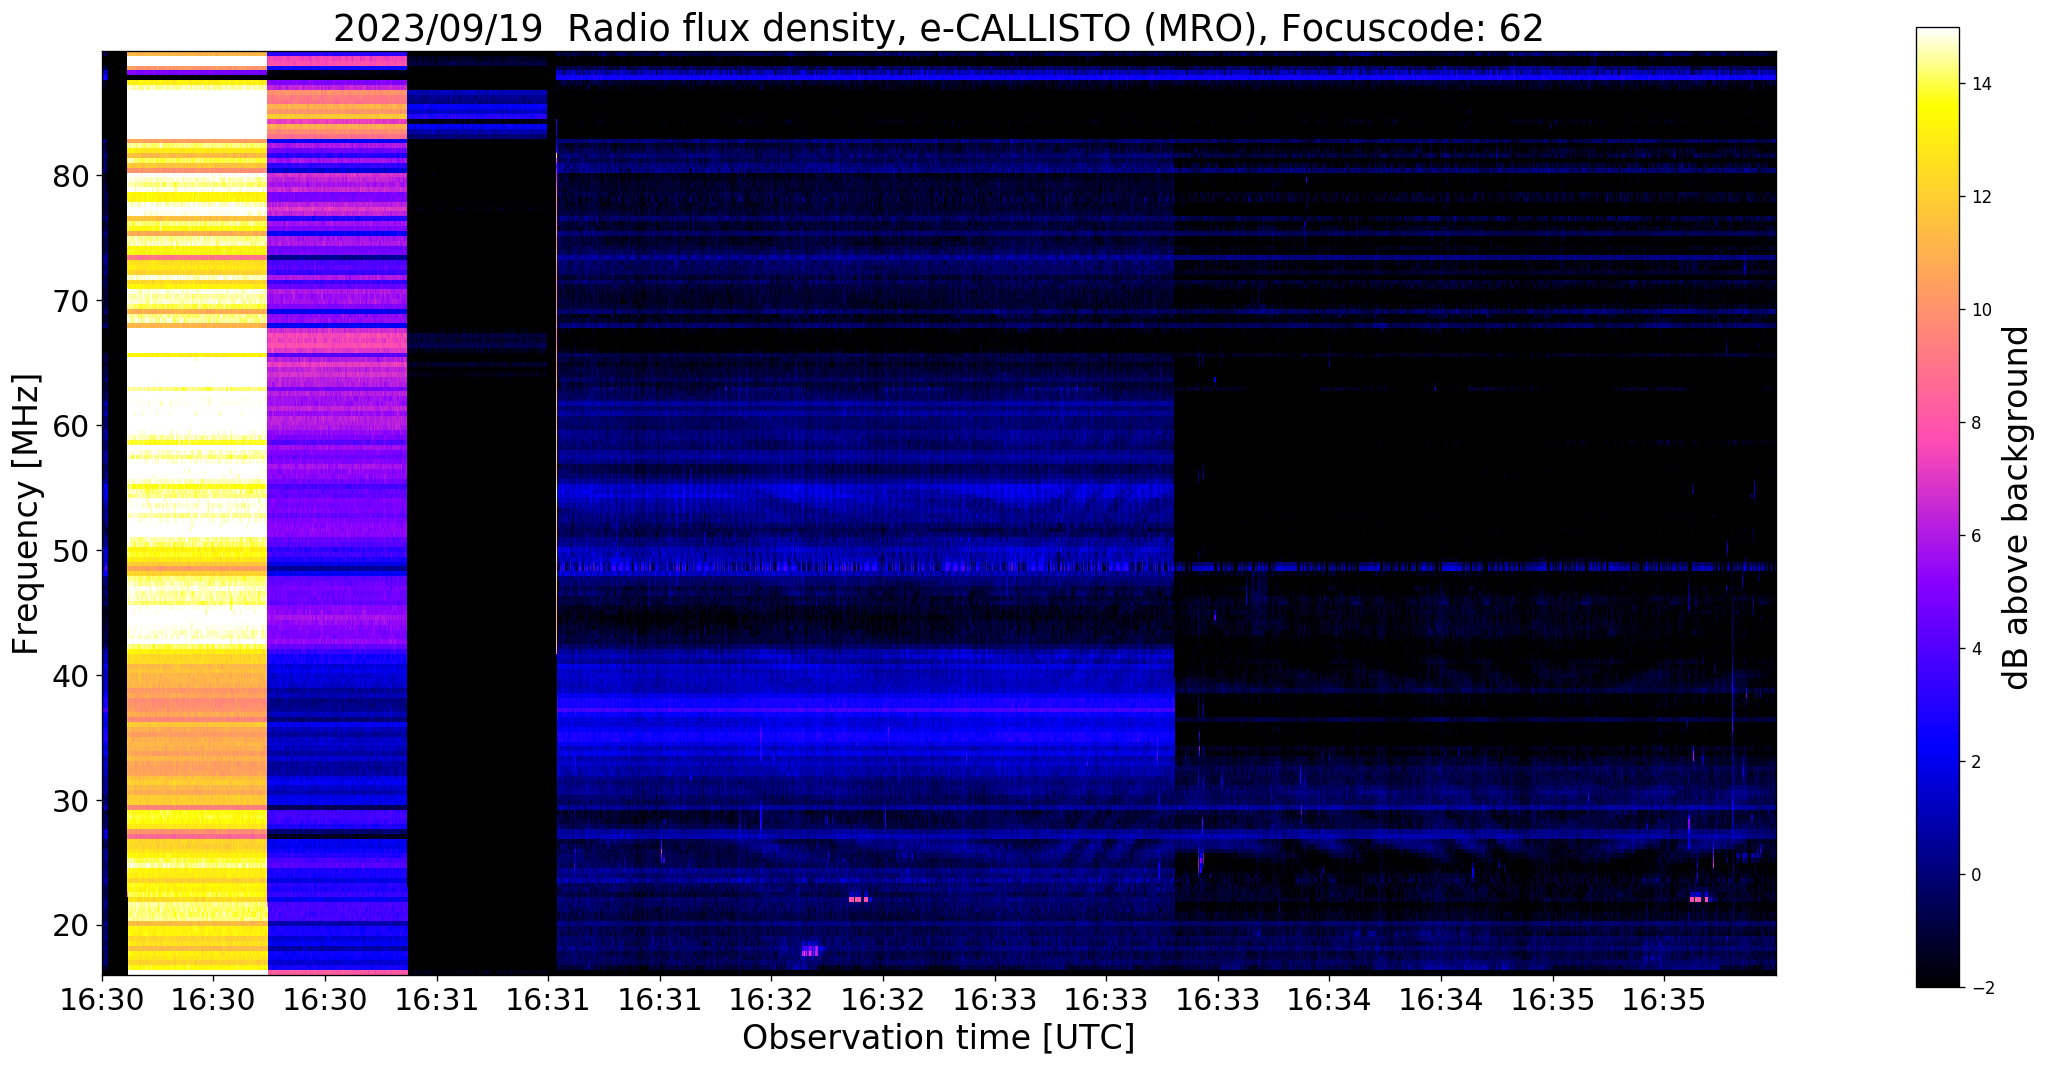The height and width of the screenshot is (1067, 2047).
Task: Click the first 16:32 time tick label
Action: pos(771,999)
